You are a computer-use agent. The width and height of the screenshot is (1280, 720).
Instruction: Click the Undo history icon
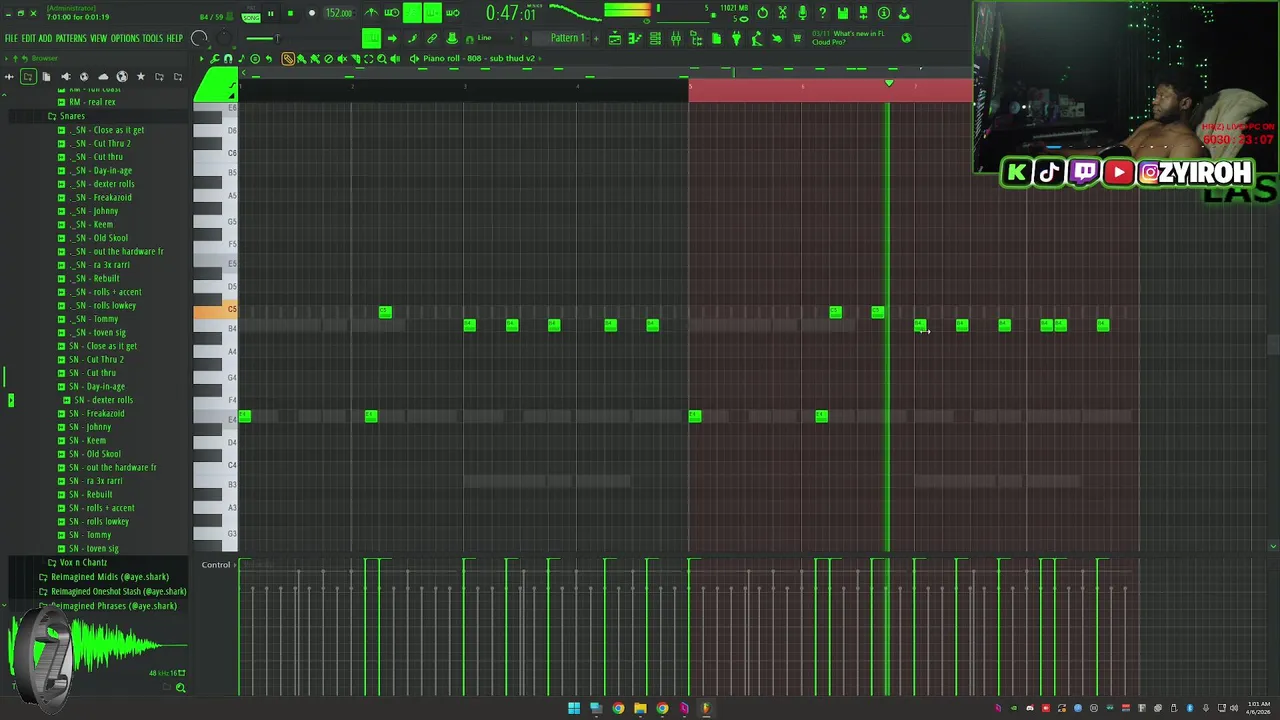(763, 13)
